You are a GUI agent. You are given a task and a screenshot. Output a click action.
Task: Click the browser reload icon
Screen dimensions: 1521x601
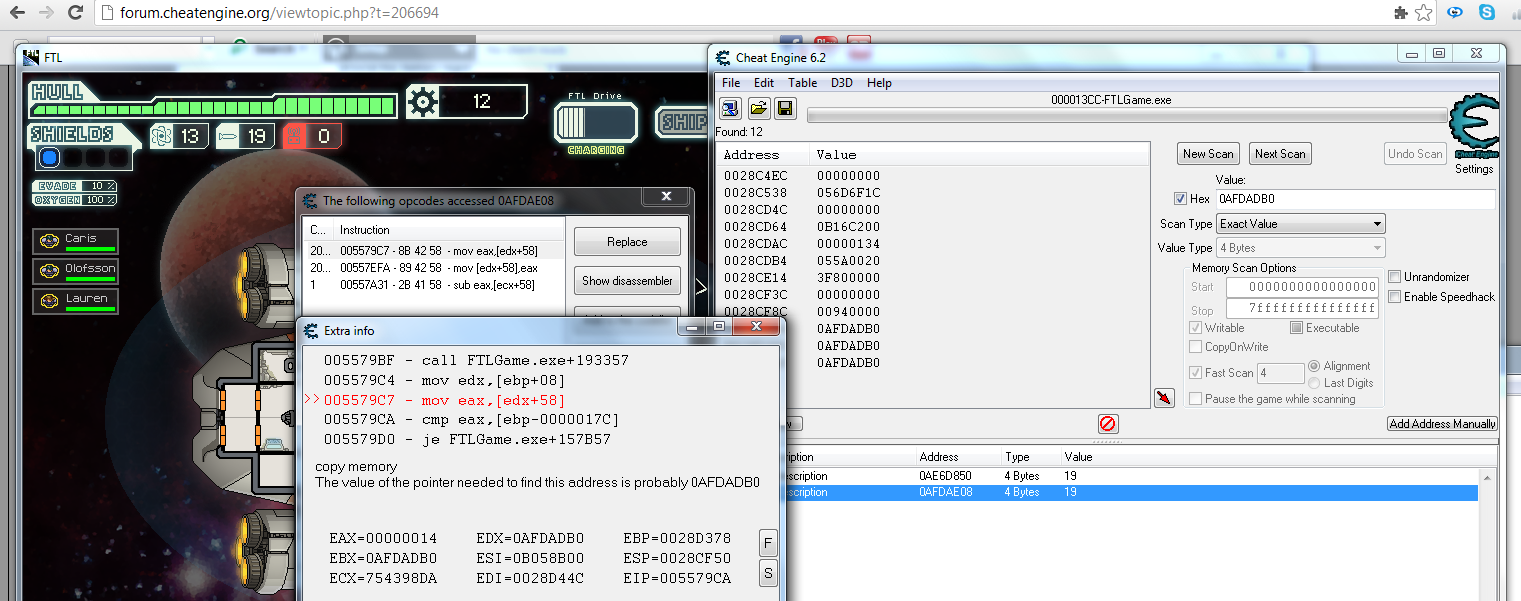coord(75,13)
